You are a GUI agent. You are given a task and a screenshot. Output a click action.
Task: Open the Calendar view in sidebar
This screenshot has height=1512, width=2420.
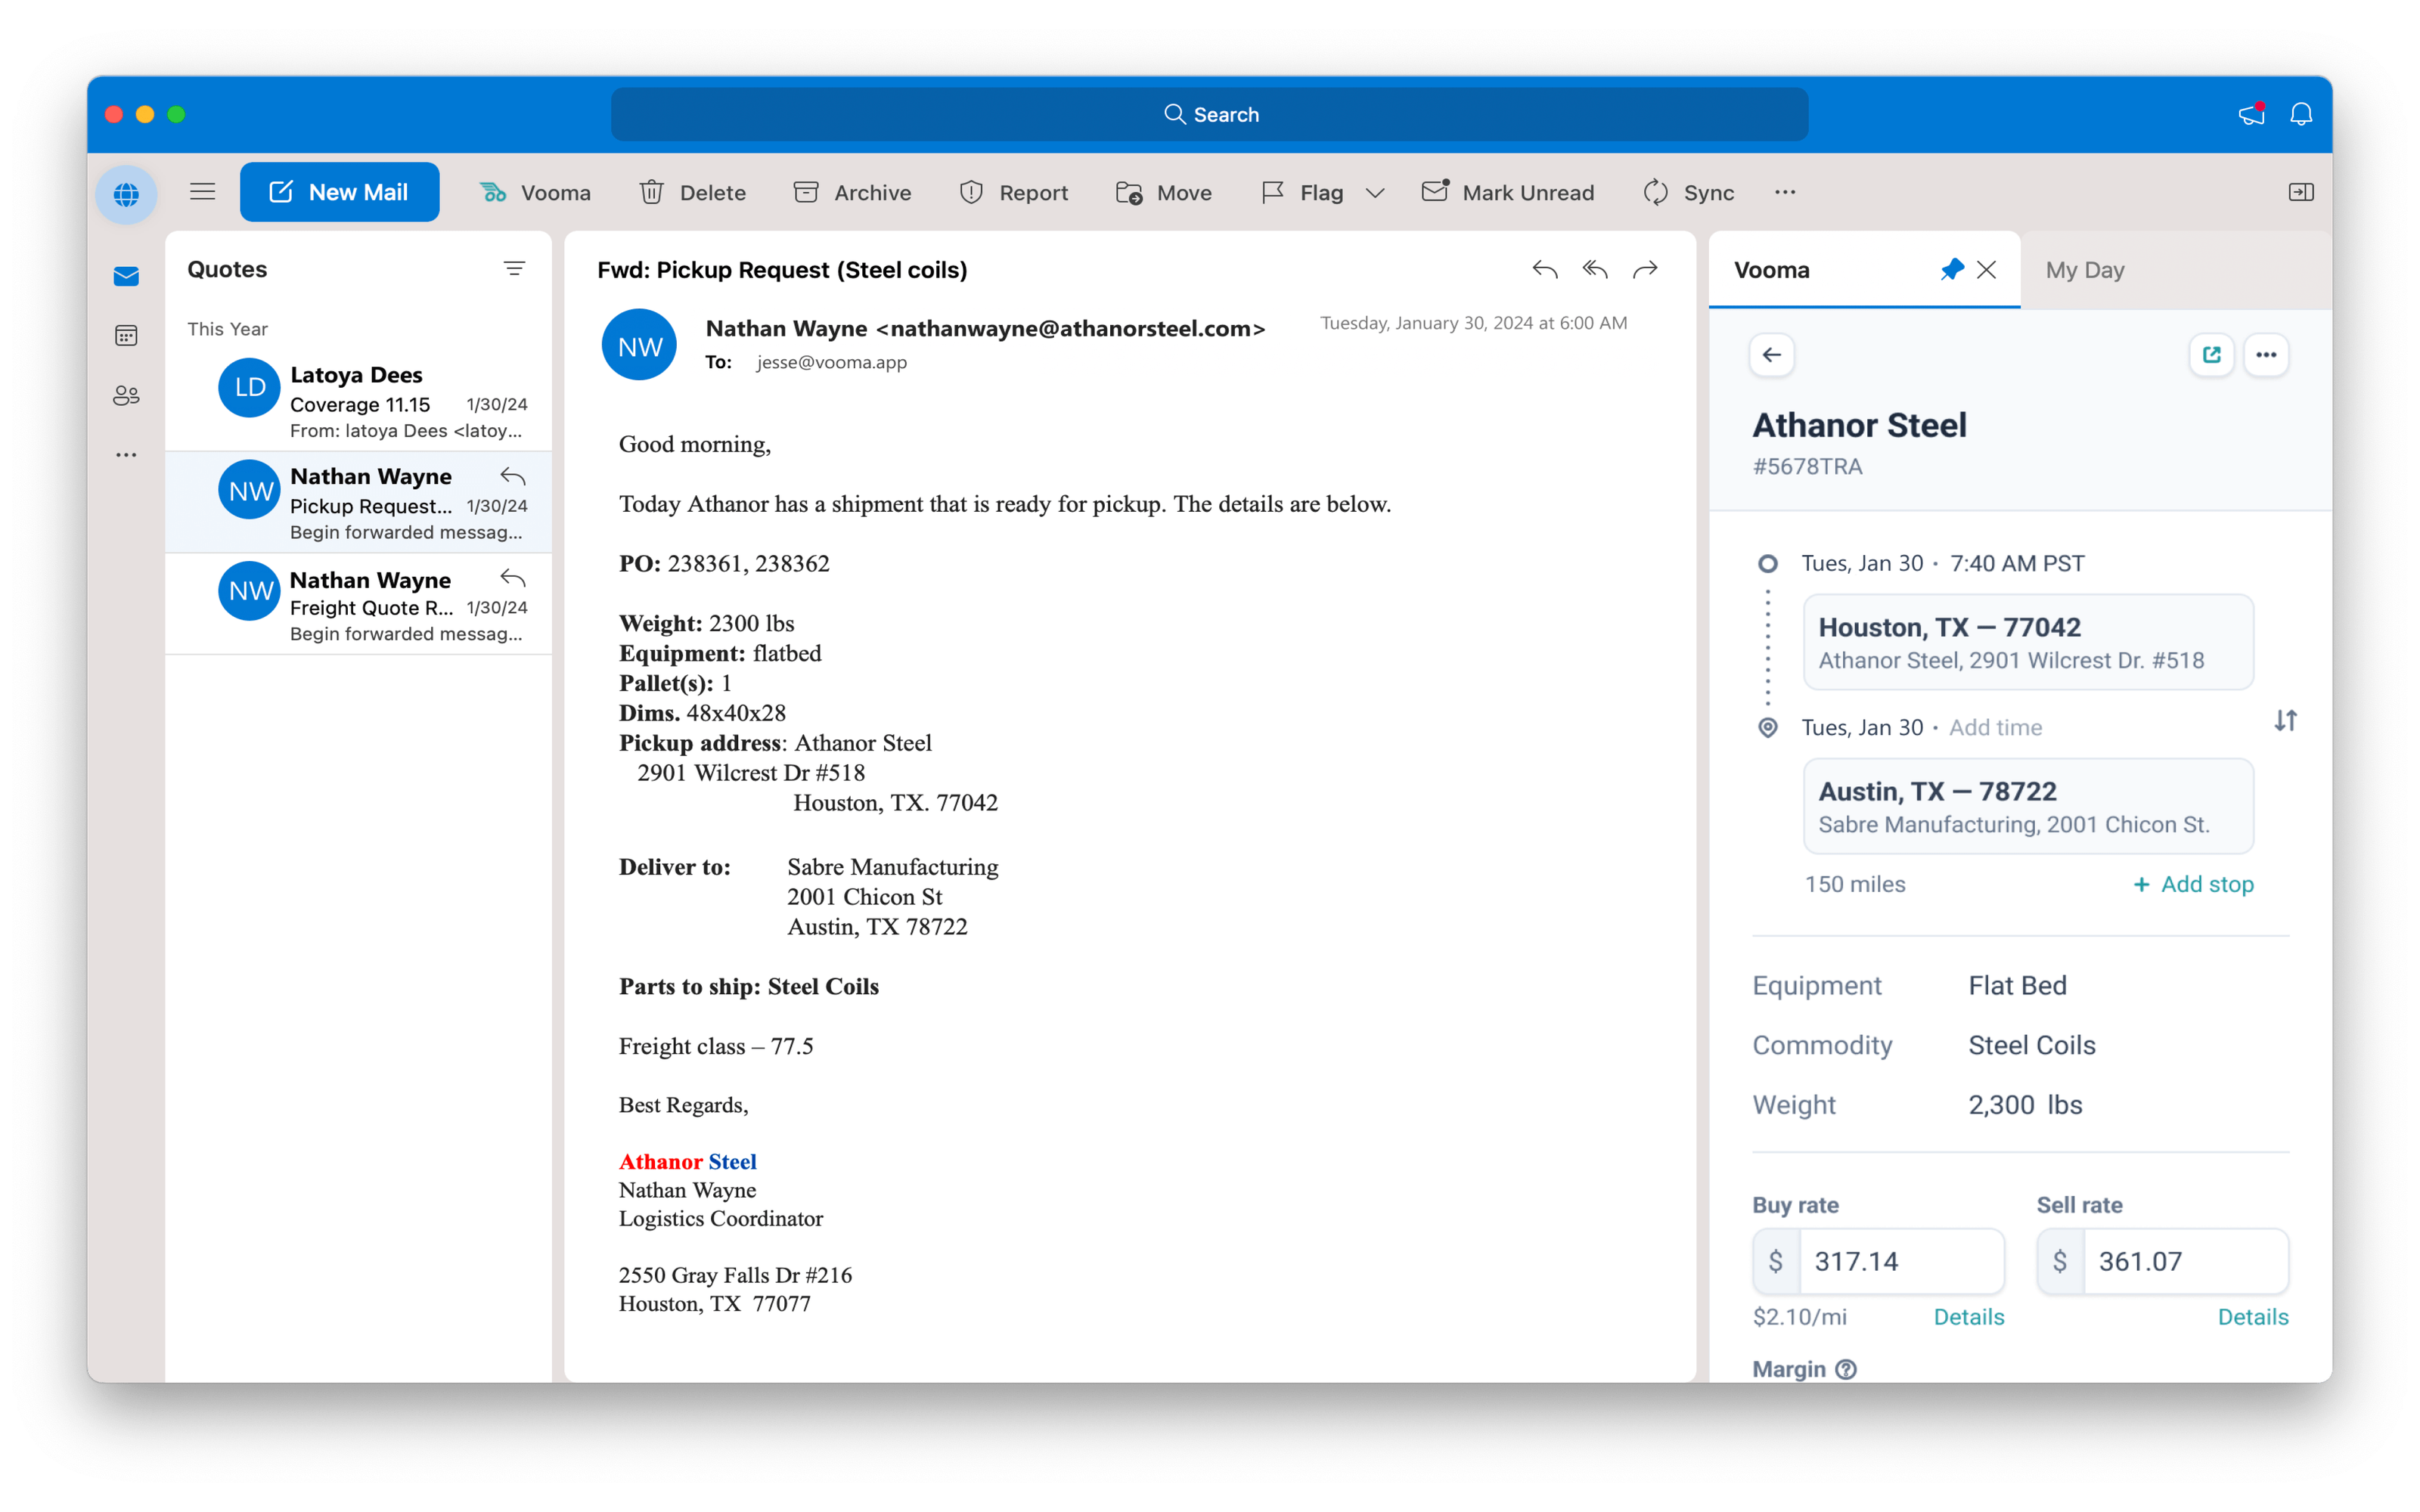[126, 335]
